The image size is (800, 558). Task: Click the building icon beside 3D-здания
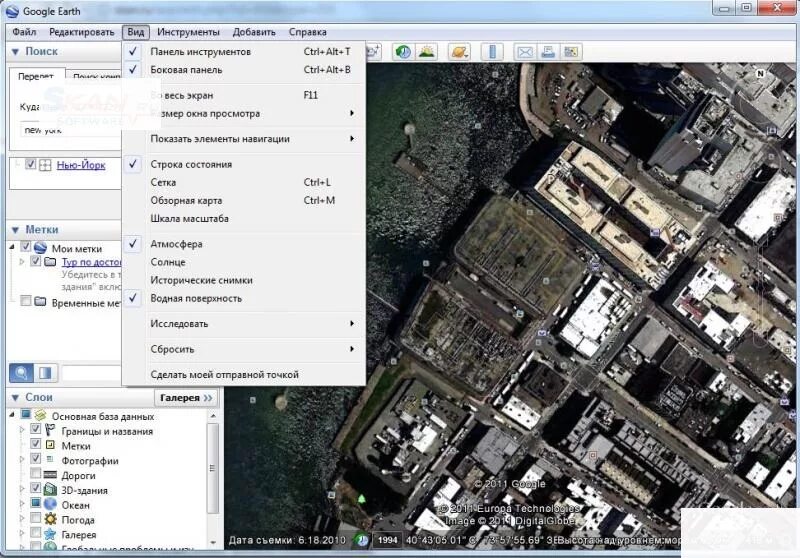pos(50,490)
